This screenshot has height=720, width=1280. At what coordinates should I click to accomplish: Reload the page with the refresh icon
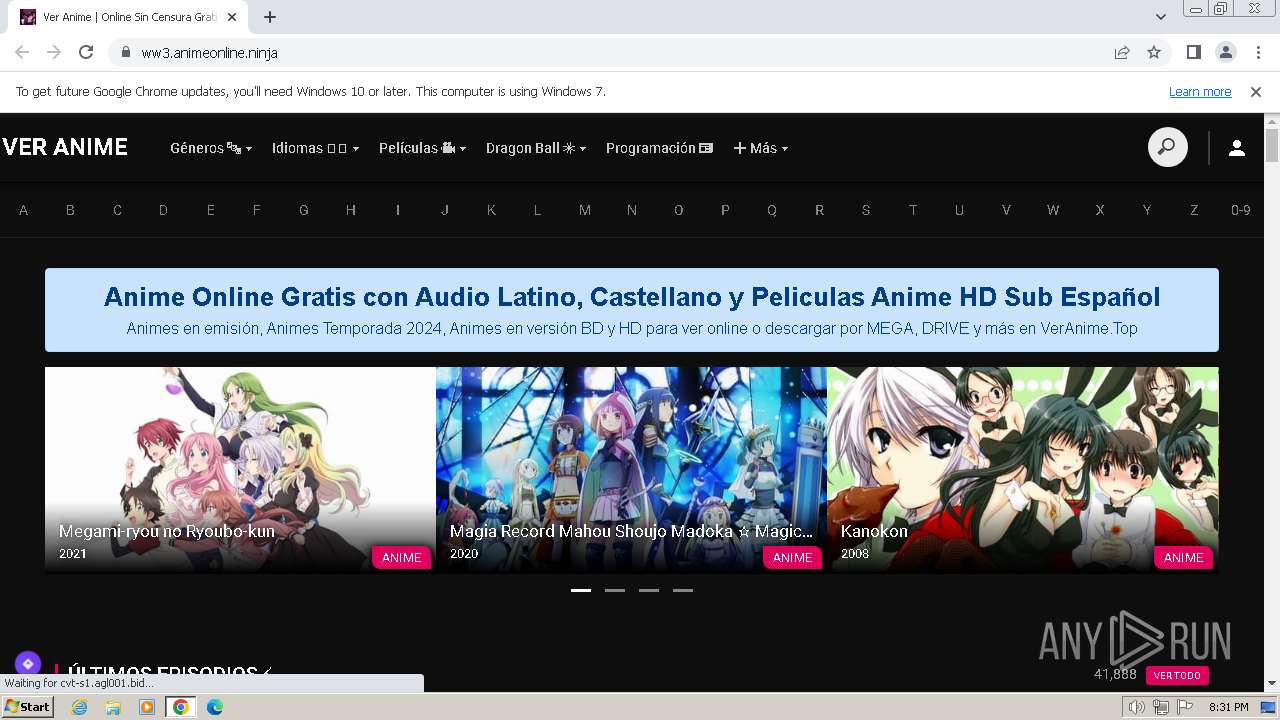tap(86, 52)
